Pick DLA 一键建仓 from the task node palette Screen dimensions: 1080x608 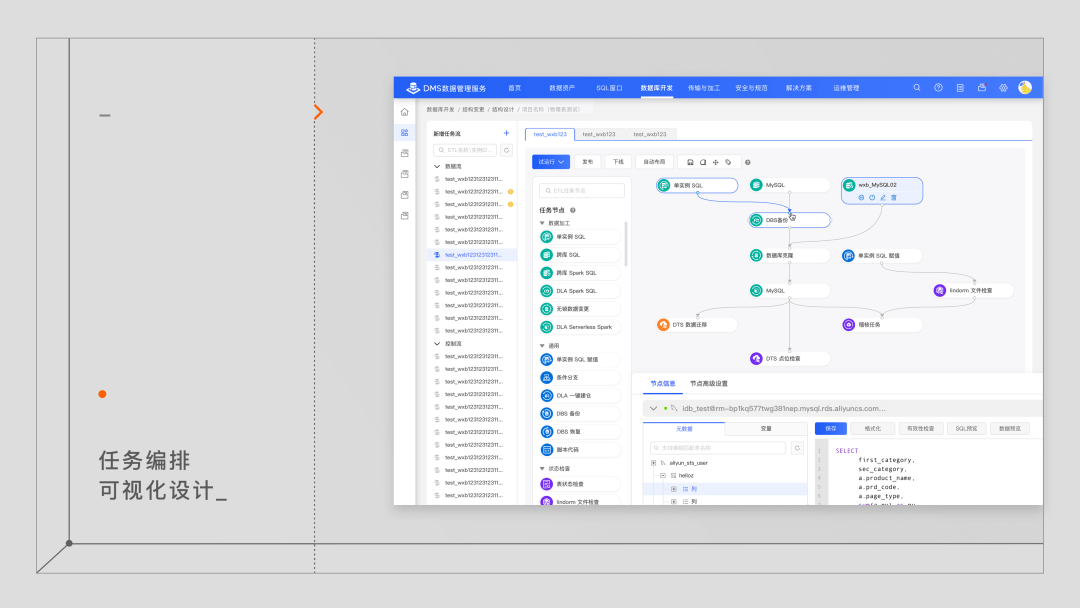coord(579,396)
